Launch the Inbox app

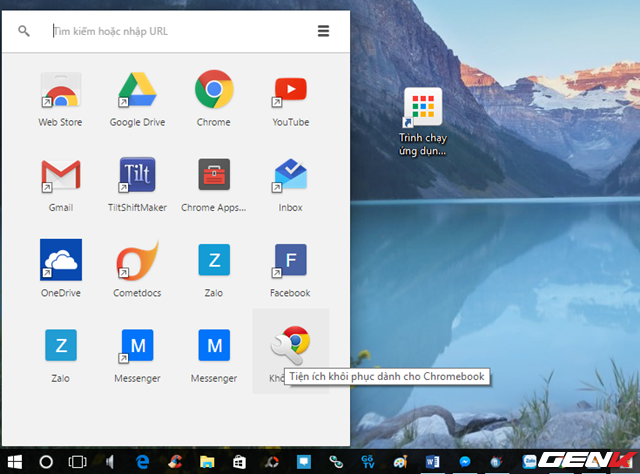[x=290, y=175]
